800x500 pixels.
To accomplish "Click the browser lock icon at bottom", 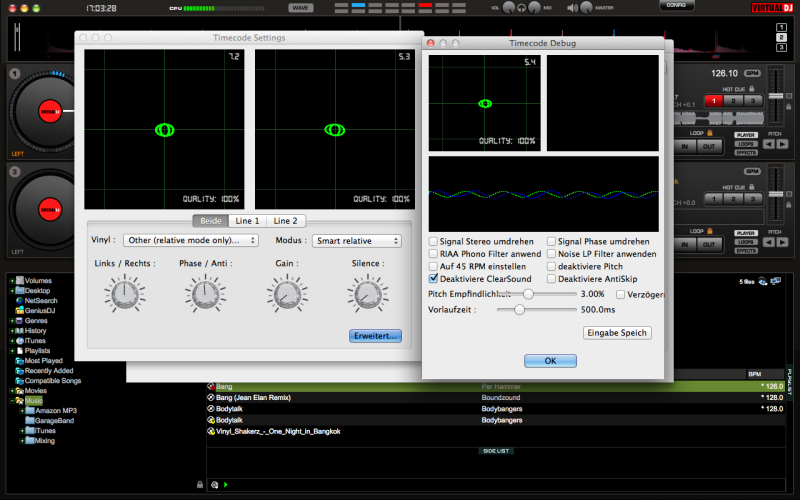I will [200, 485].
